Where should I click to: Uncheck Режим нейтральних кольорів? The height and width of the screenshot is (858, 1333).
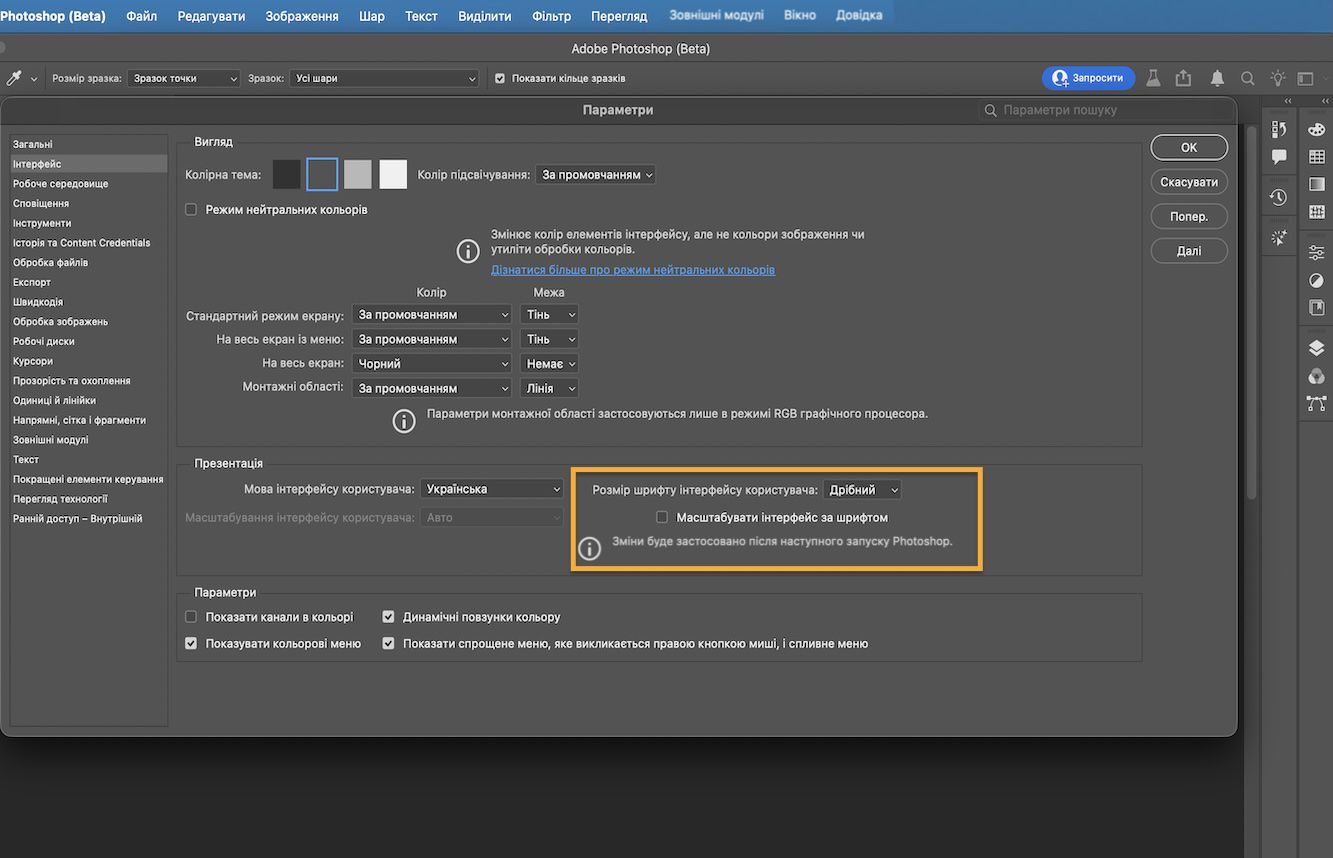[189, 209]
